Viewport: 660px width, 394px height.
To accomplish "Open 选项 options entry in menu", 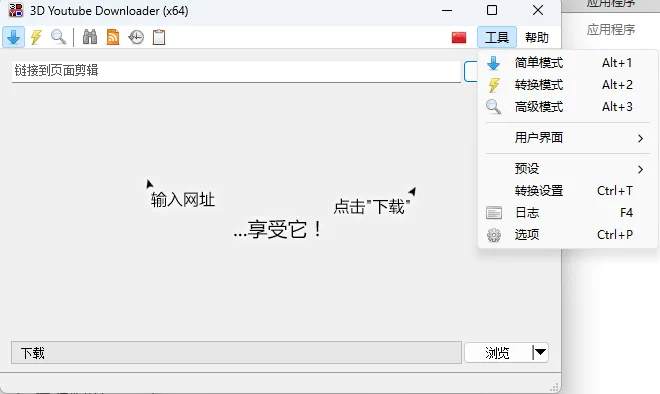I will [568, 234].
